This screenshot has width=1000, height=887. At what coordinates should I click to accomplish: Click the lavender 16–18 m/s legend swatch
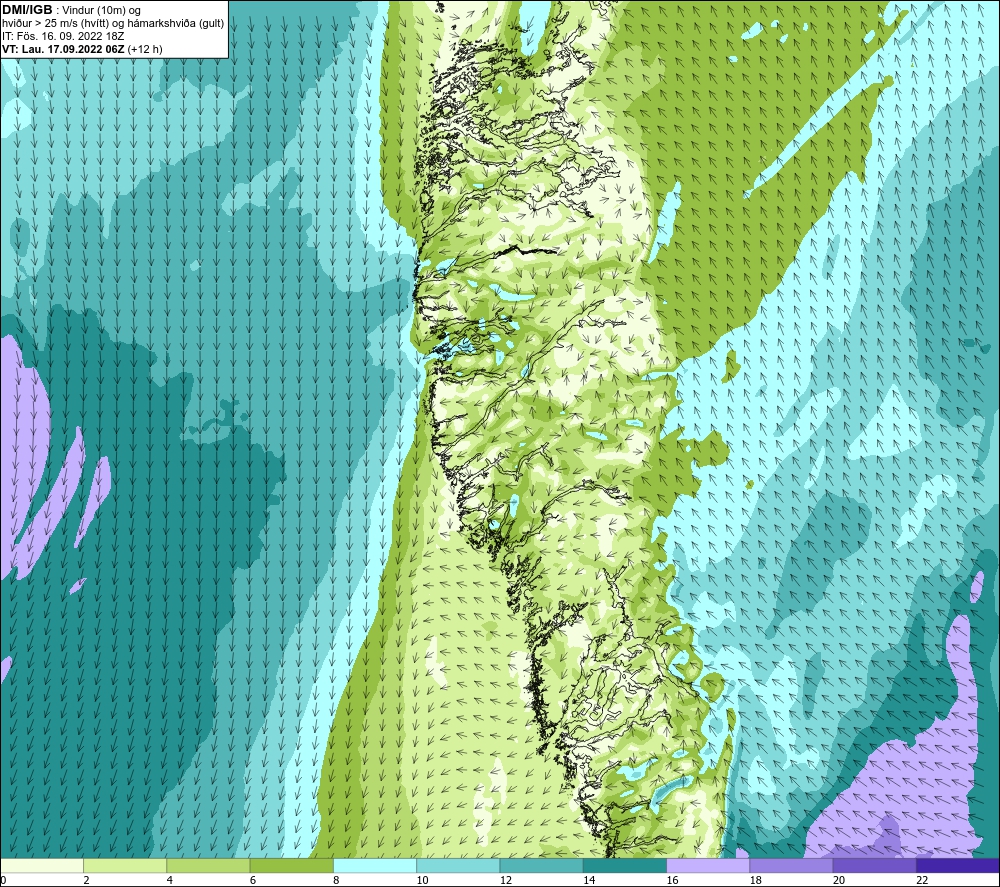(x=709, y=865)
